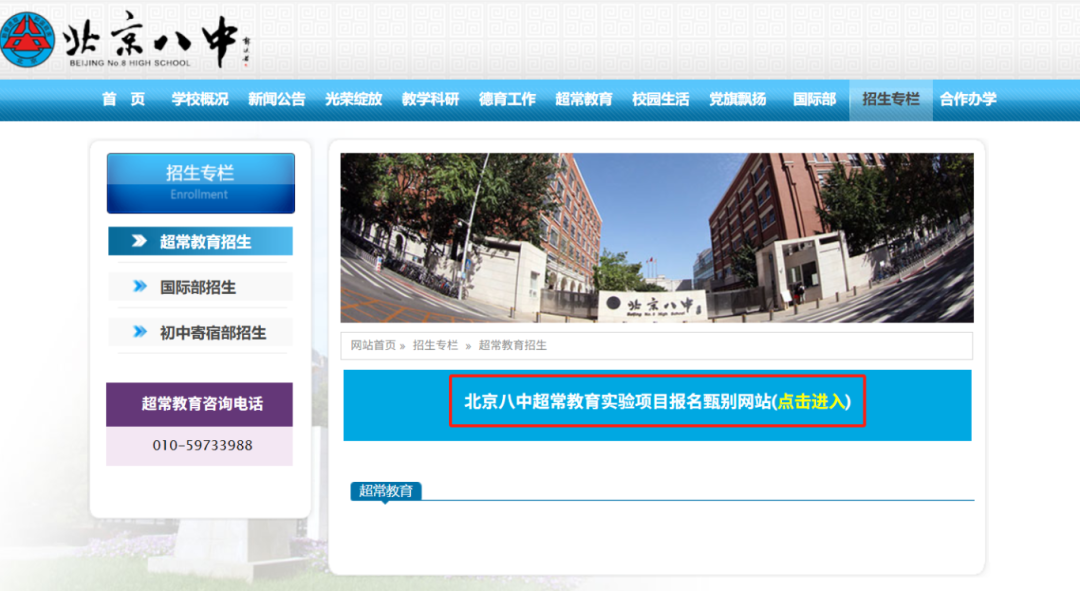Select 教学科研 in the navigation bar

pos(430,99)
